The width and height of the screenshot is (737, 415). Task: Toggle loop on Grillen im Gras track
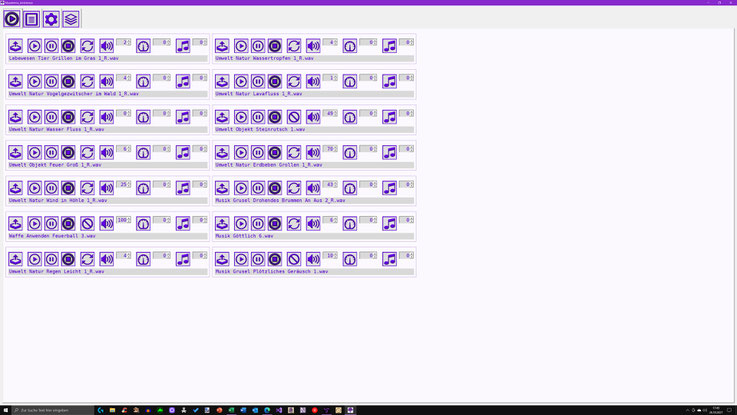(x=87, y=46)
